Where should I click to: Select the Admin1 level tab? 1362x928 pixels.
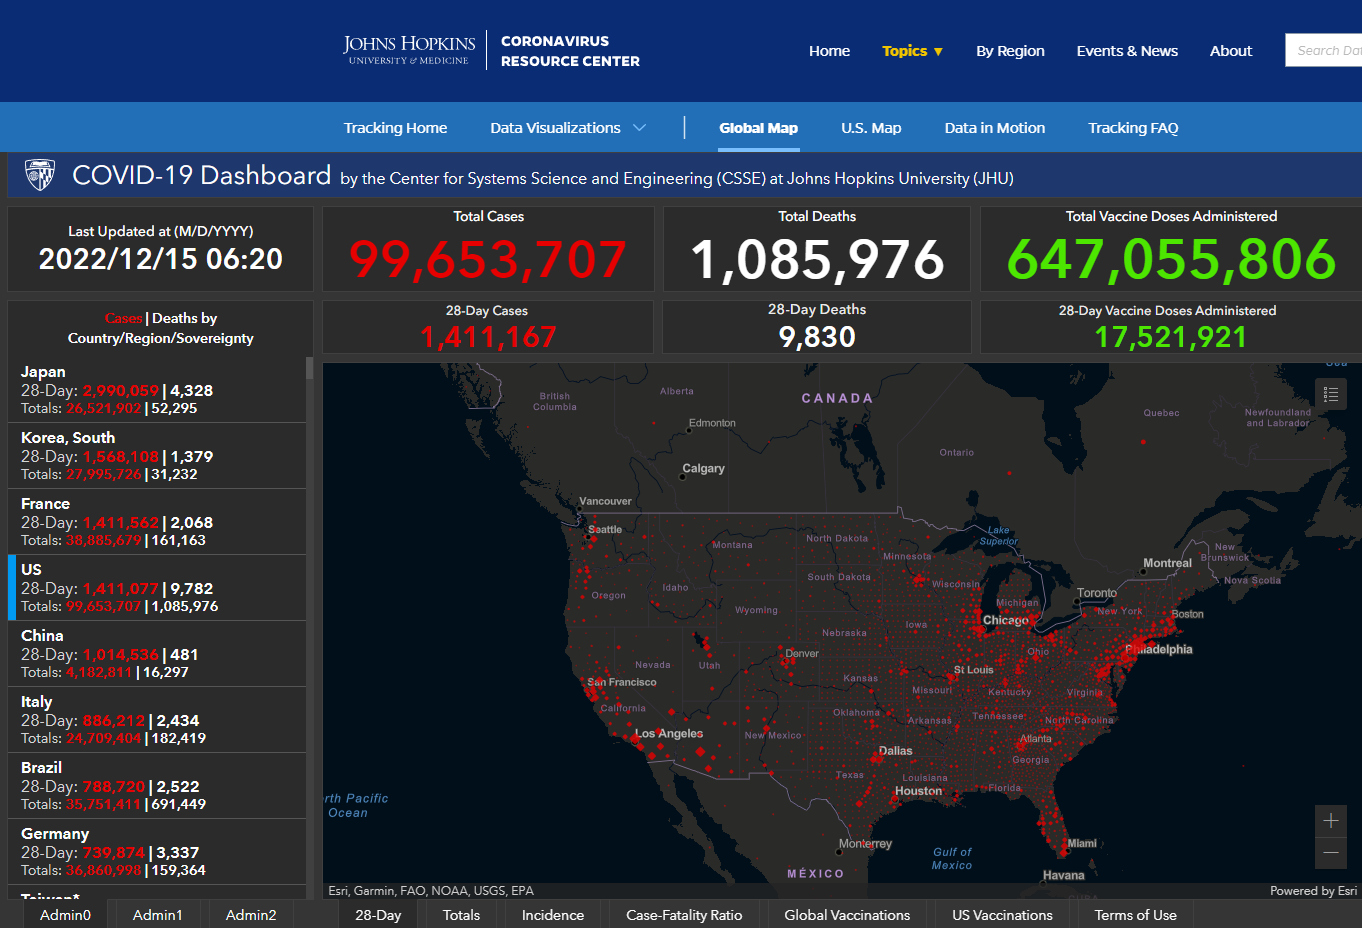tap(157, 915)
